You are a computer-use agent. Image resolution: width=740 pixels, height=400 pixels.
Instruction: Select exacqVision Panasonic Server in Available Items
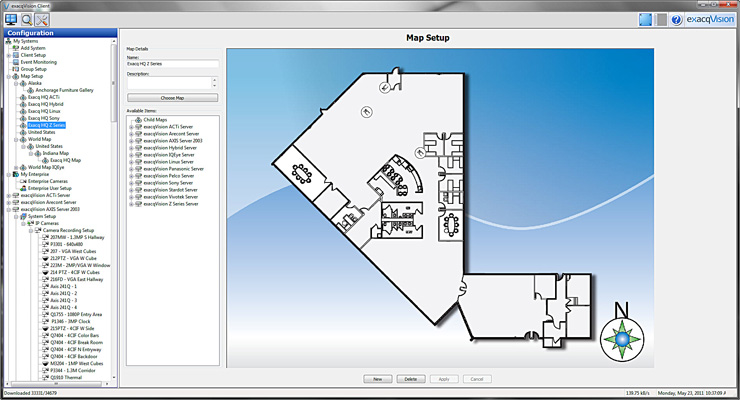[174, 169]
